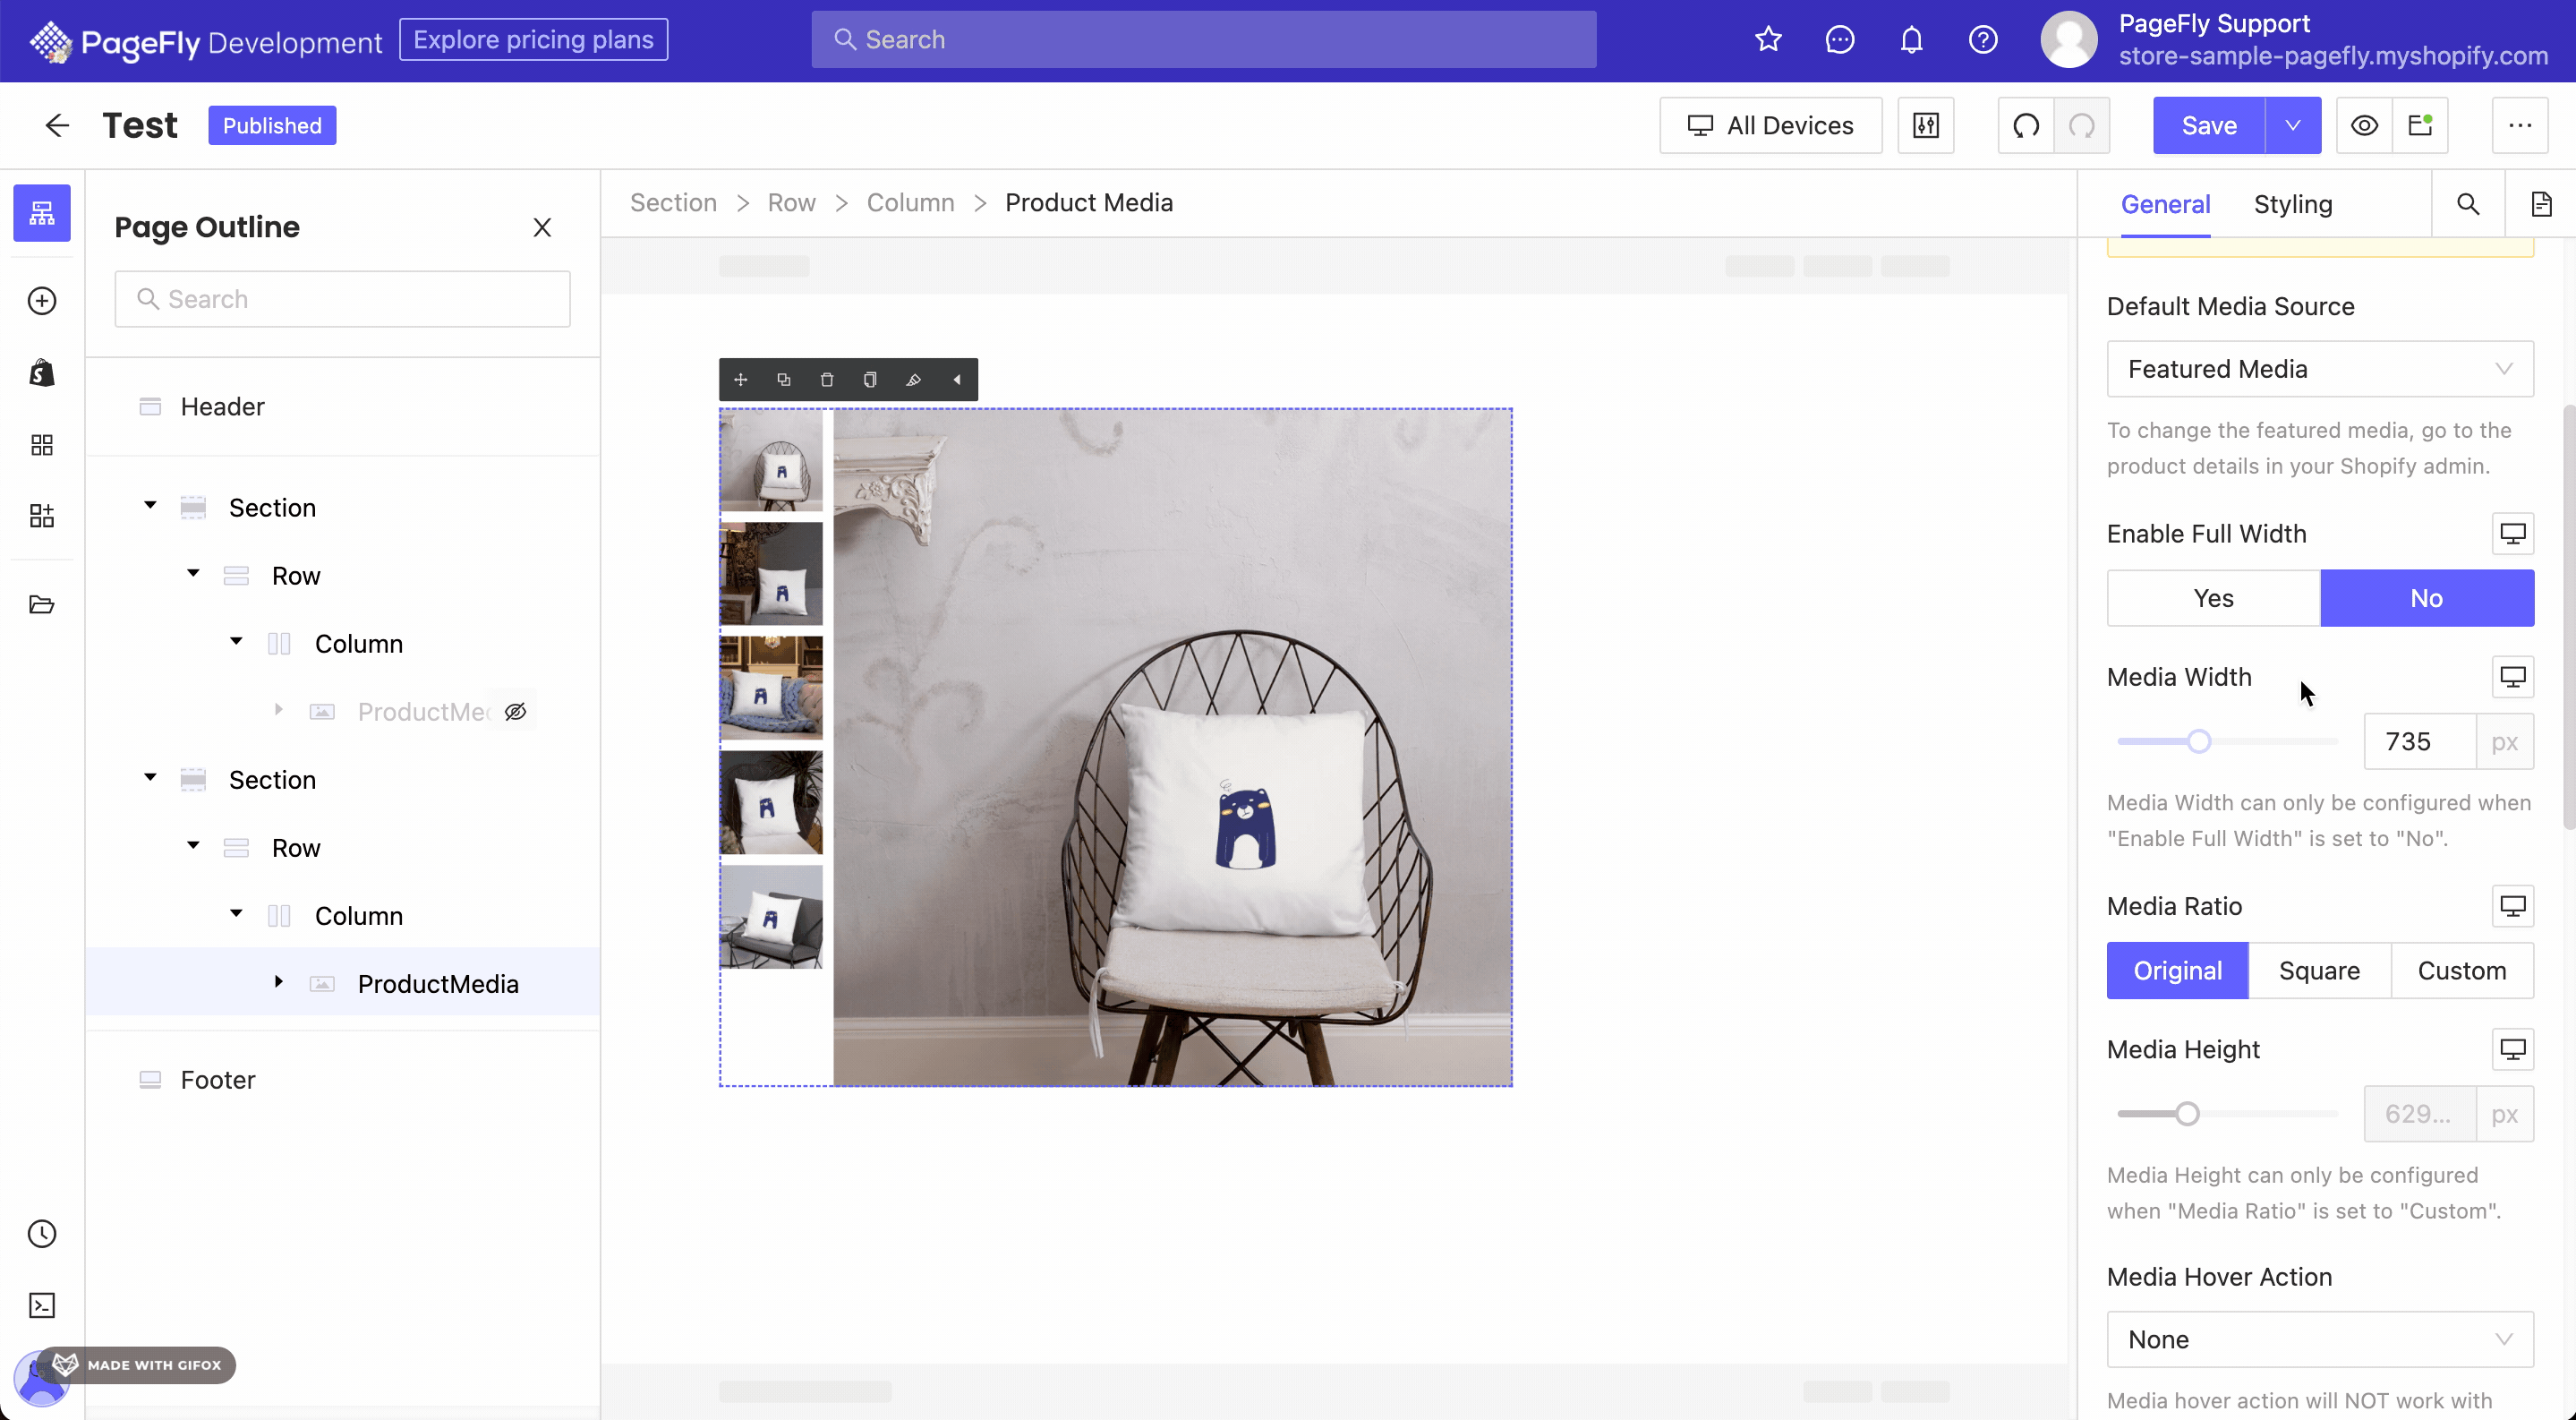The height and width of the screenshot is (1420, 2576).
Task: Expand the selected ProductMedia tree item
Action: coord(279,983)
